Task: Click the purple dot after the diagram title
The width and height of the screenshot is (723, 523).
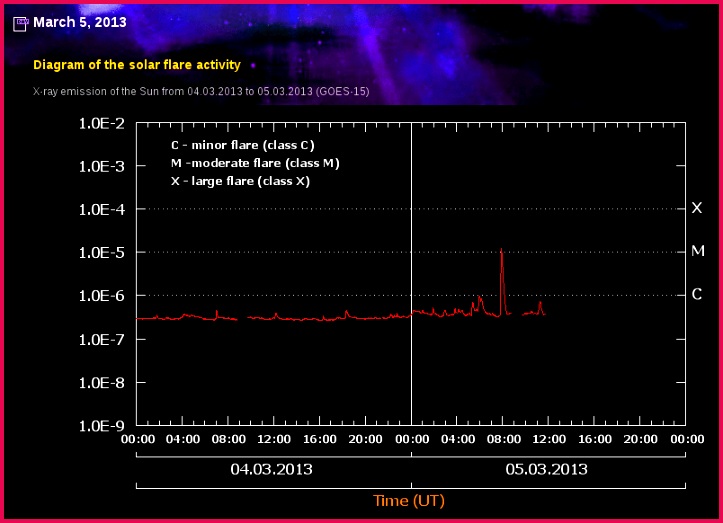Action: (252, 65)
